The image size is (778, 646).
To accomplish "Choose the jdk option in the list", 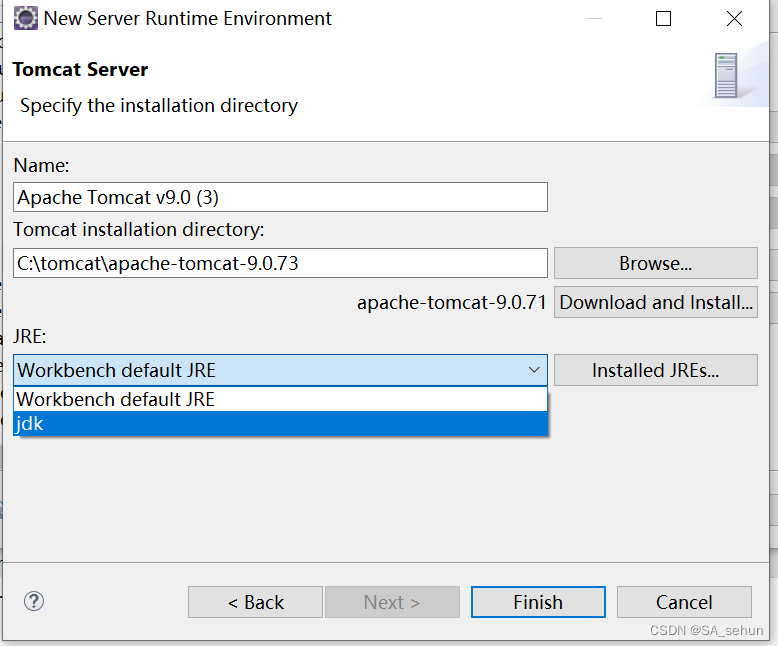I will 280,424.
